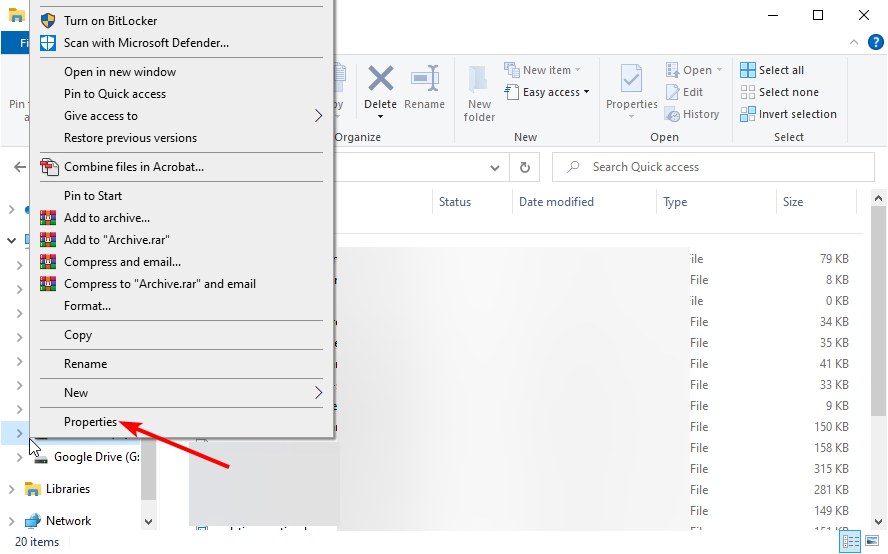Expand the Google Drive tree node
This screenshot has width=888, height=554.
[x=20, y=458]
